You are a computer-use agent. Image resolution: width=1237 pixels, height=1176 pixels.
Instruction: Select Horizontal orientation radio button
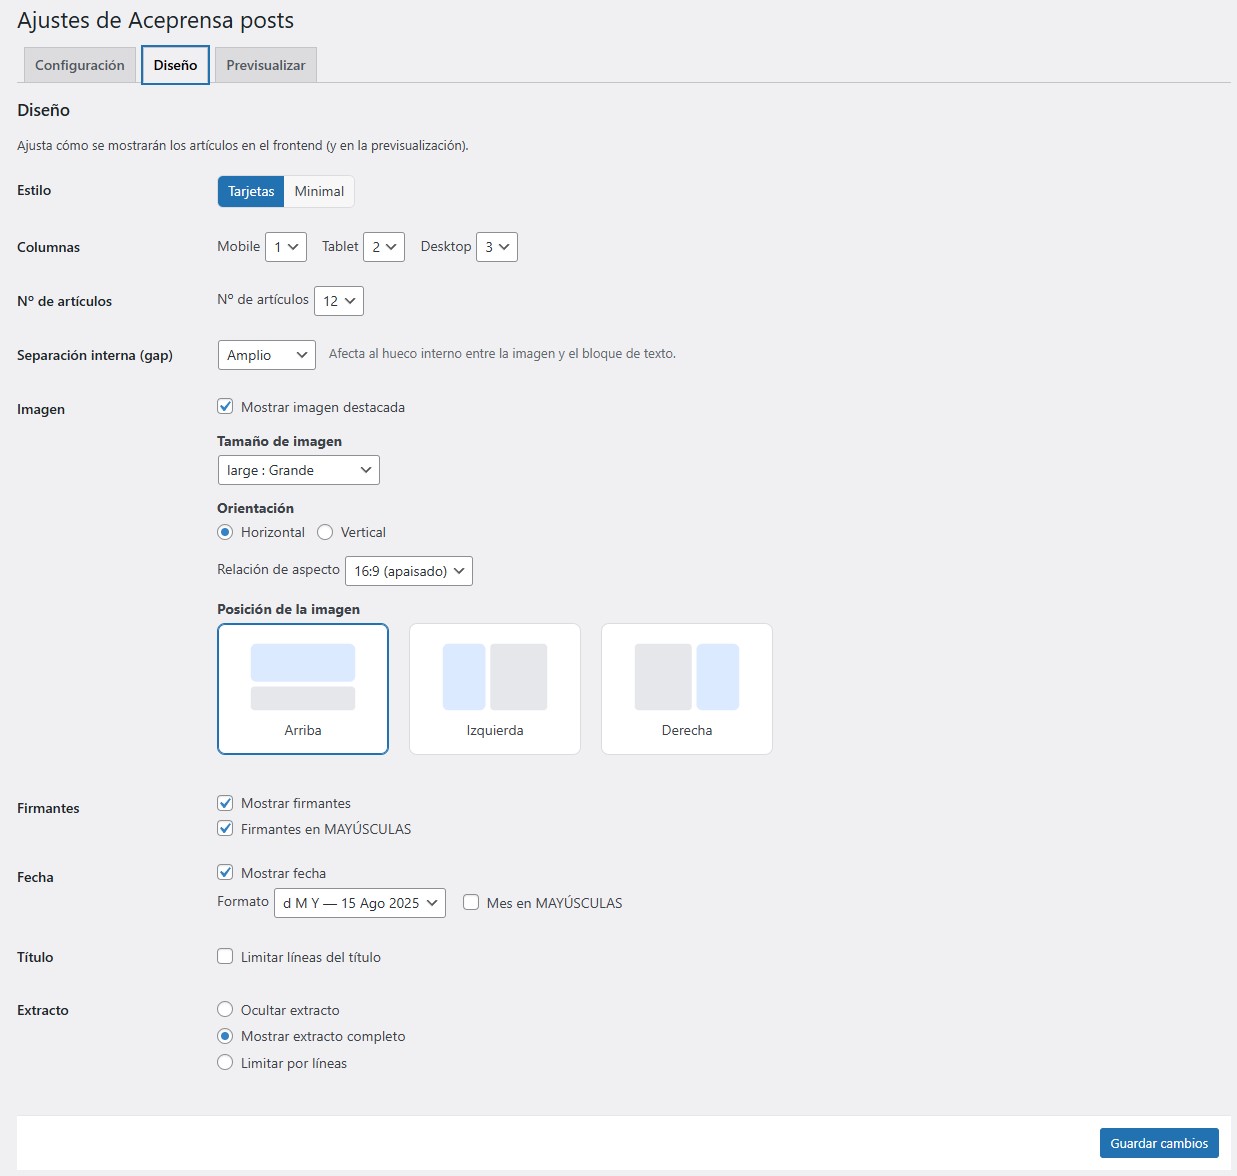point(225,532)
